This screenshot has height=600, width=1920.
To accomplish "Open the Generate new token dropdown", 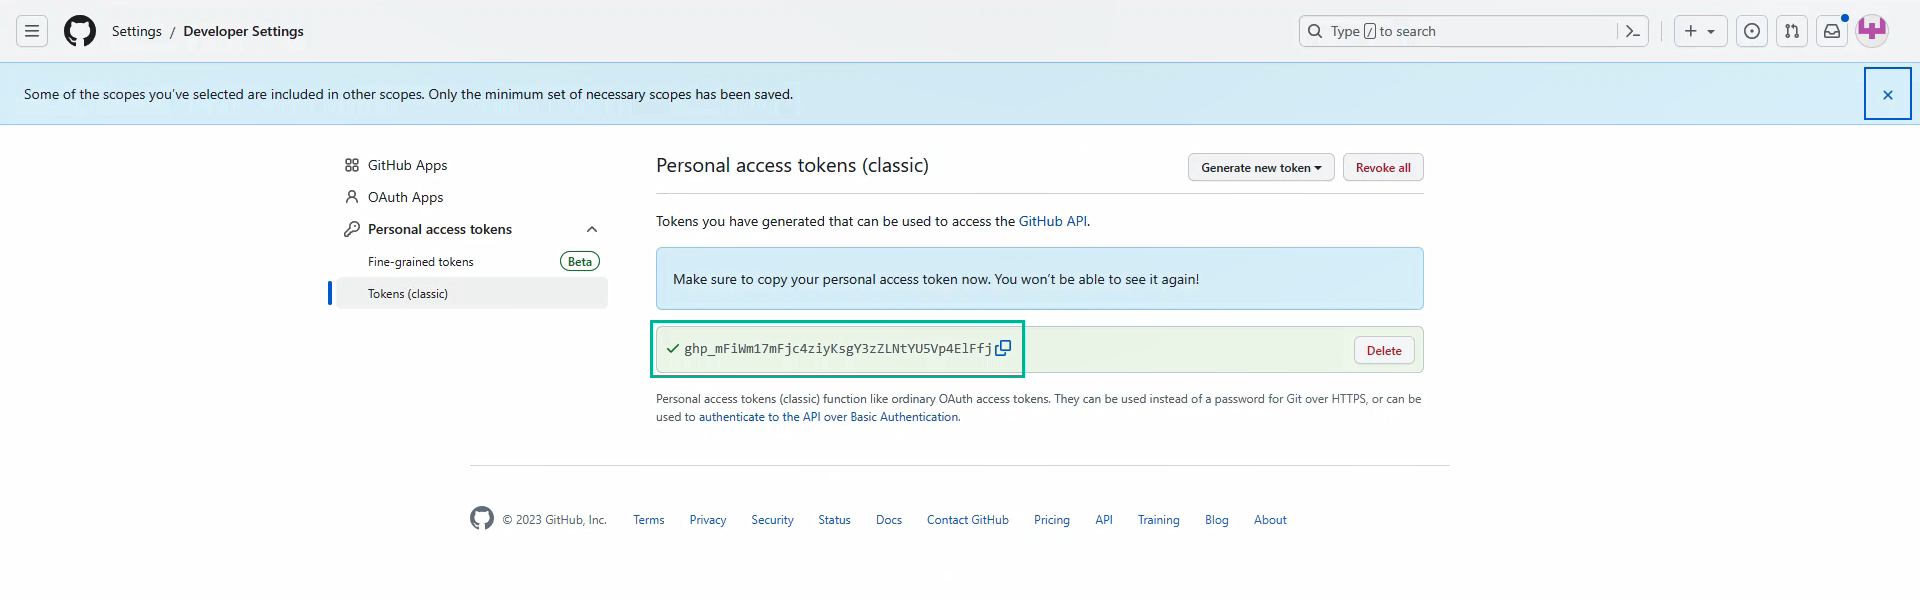I will pos(1261,167).
